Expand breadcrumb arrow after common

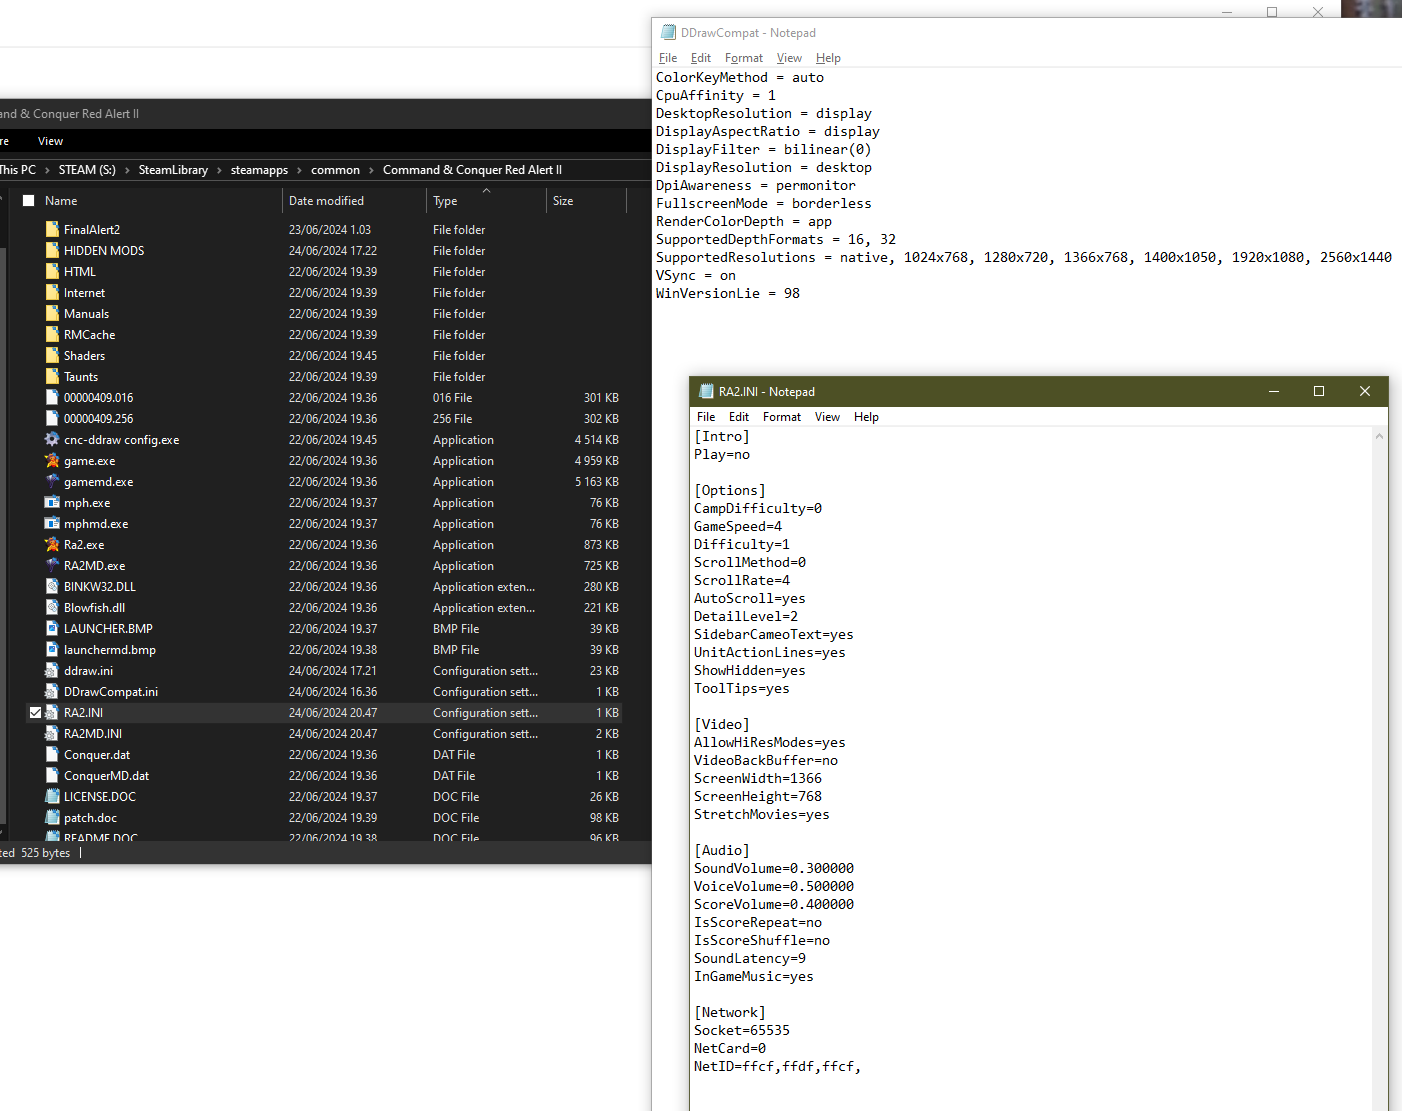click(371, 170)
